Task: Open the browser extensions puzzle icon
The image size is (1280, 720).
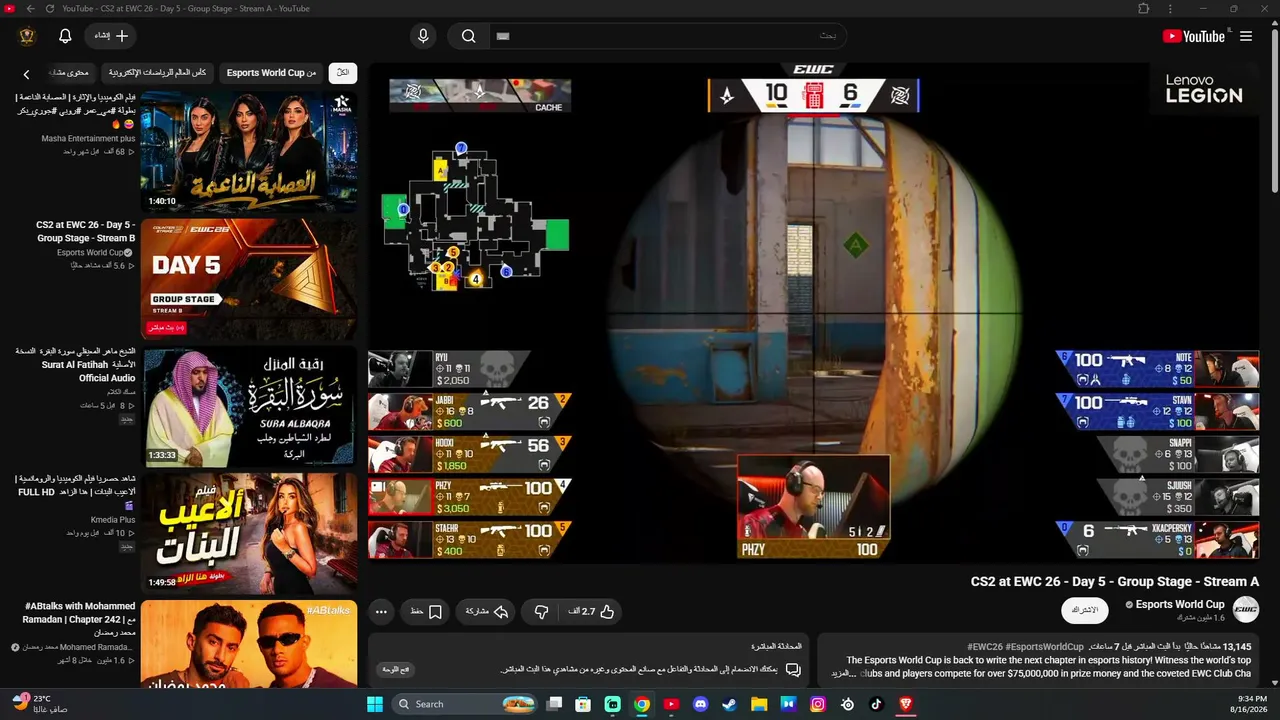Action: tap(1144, 9)
